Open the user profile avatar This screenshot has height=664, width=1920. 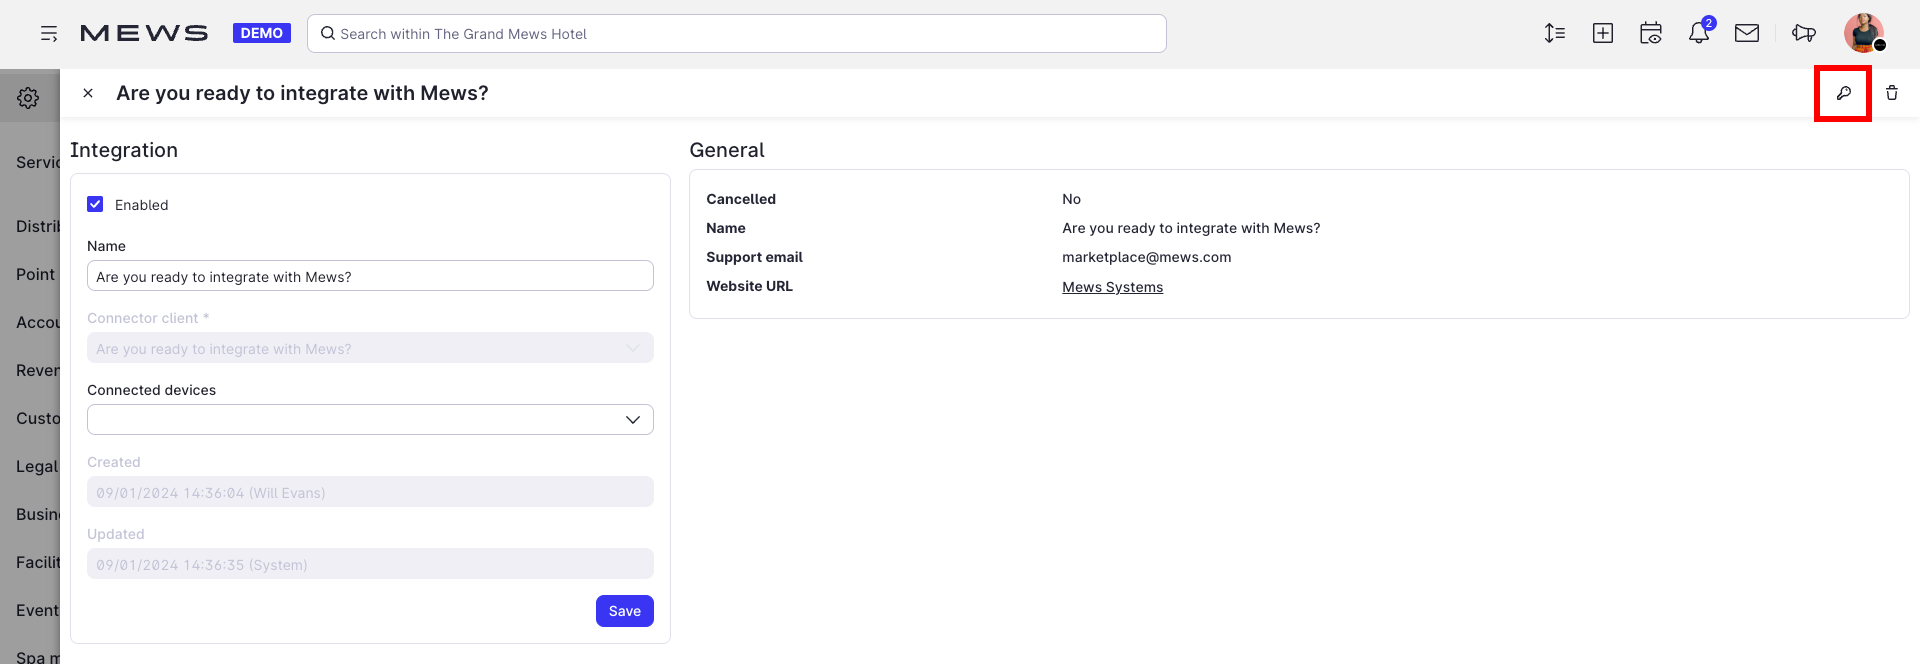(x=1863, y=33)
